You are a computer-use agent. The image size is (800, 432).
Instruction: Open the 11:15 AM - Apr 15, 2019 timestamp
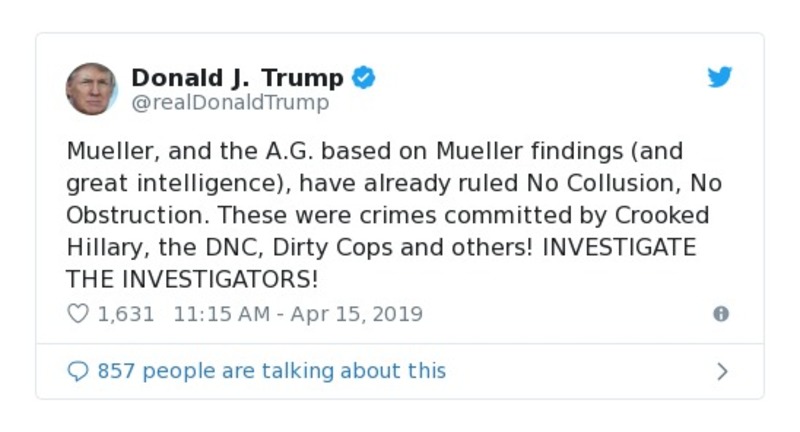[x=298, y=314]
